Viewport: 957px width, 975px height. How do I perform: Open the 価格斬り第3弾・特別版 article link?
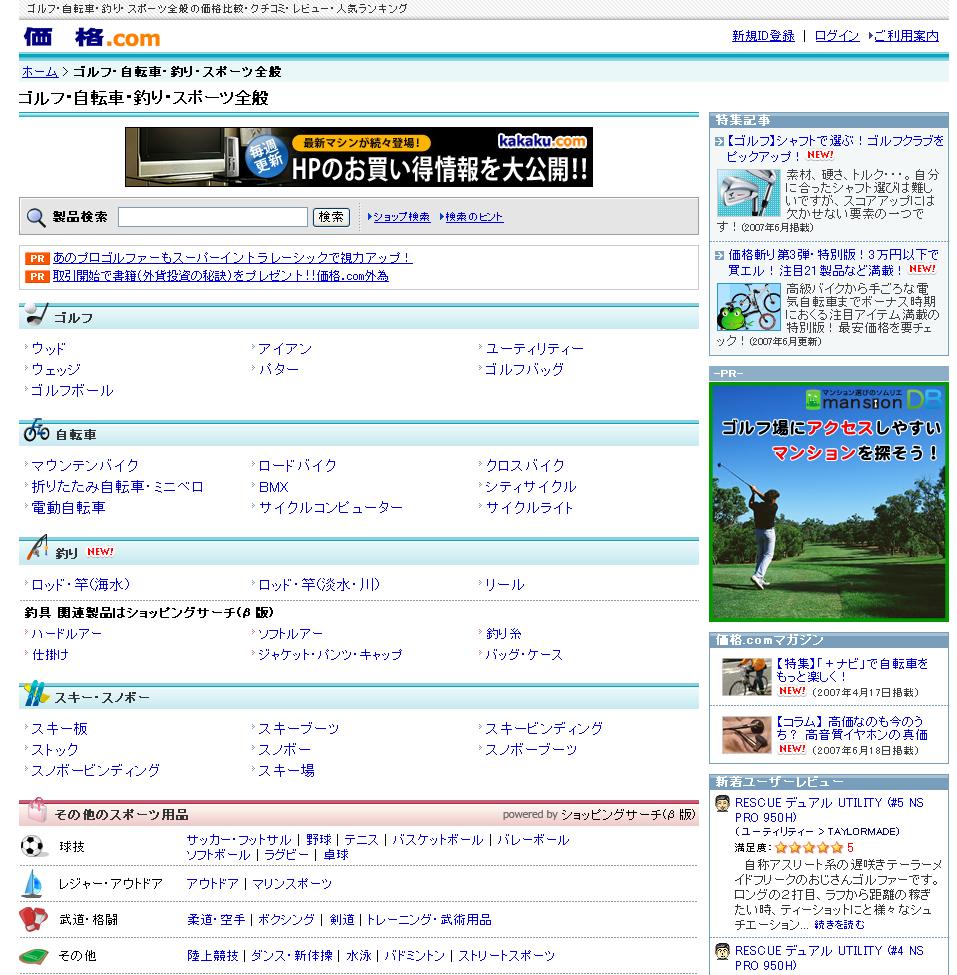coord(833,262)
